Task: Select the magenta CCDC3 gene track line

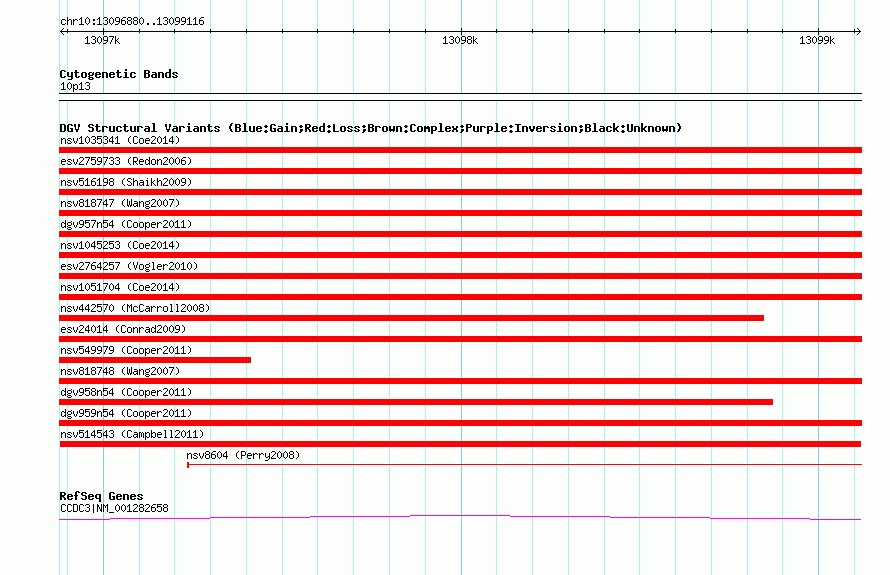Action: pyautogui.click(x=460, y=517)
